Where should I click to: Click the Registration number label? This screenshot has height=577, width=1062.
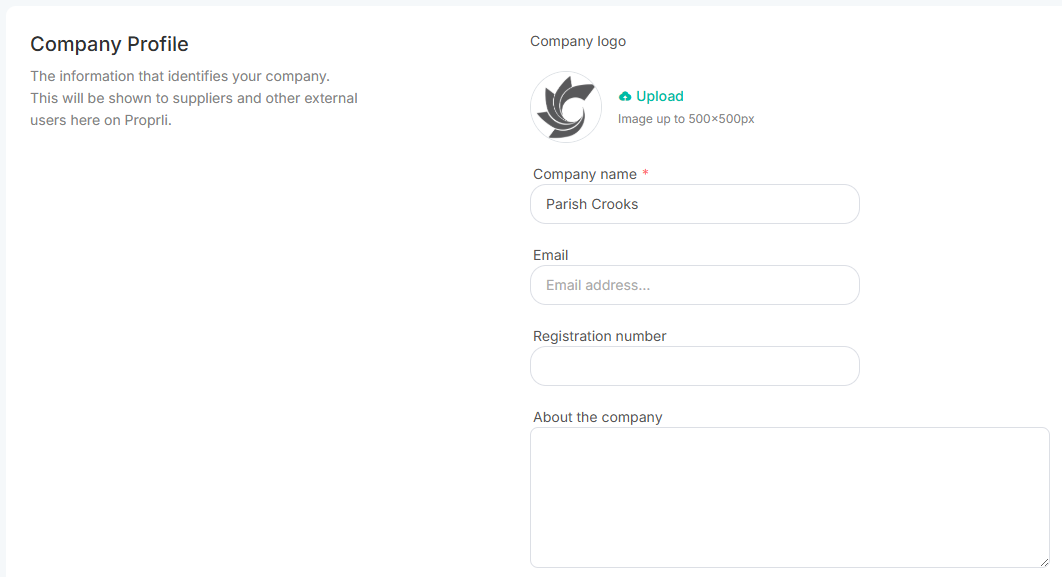[x=599, y=336]
